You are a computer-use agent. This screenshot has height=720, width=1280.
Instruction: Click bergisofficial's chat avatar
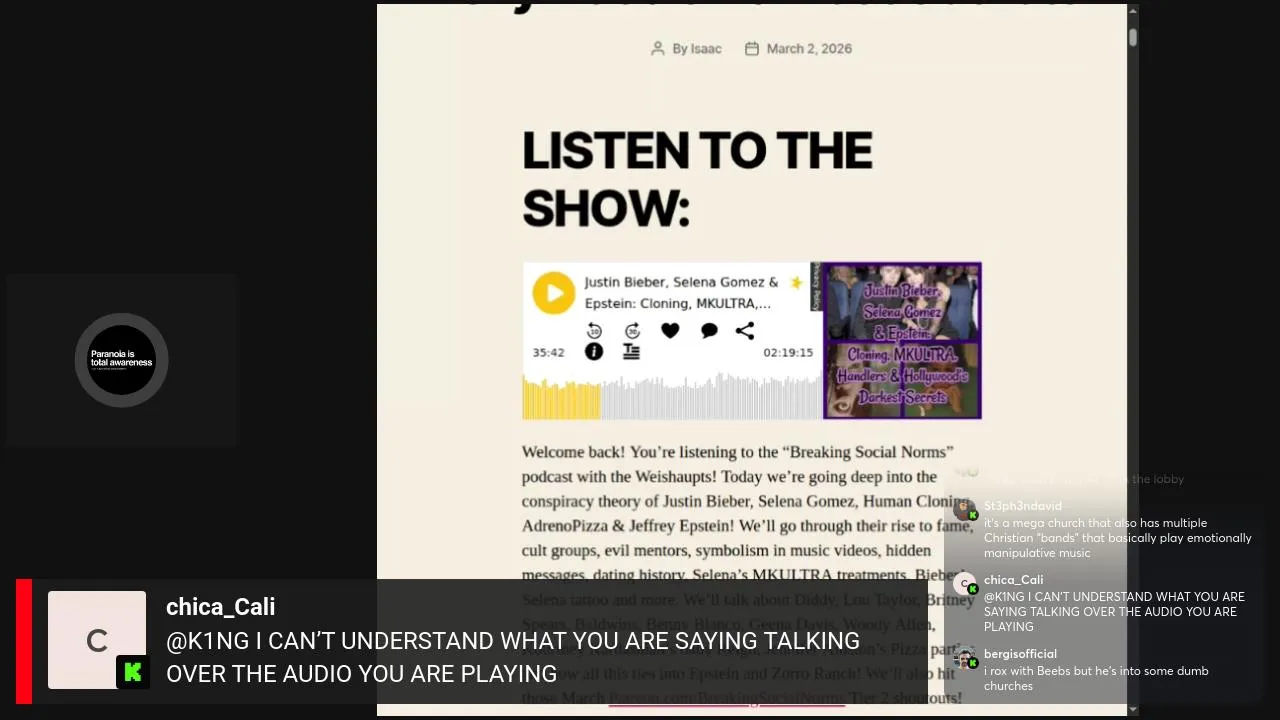point(965,658)
